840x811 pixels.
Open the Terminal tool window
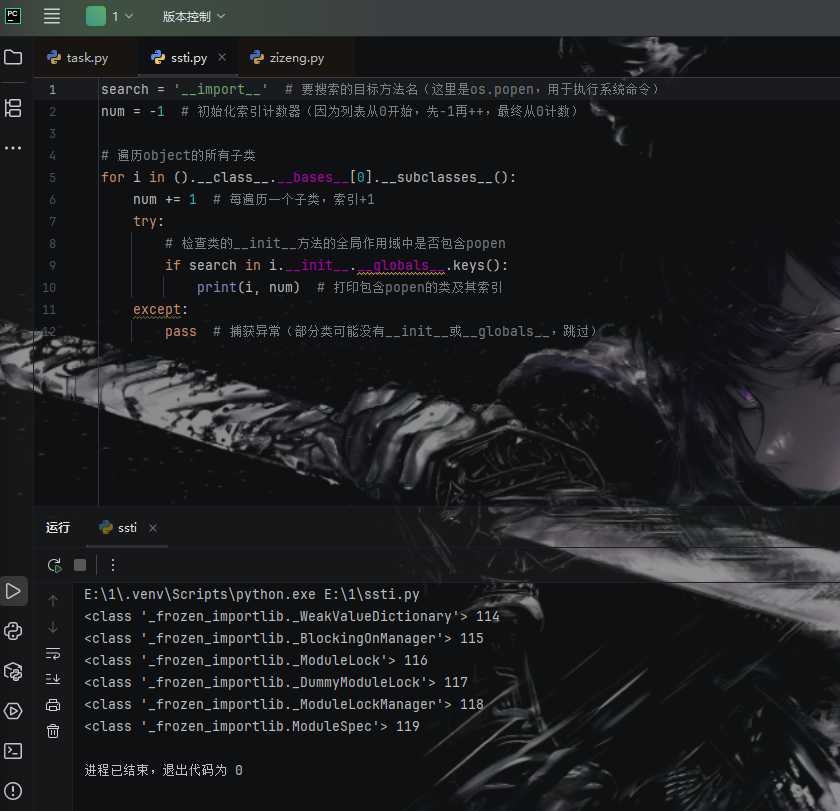click(x=13, y=750)
